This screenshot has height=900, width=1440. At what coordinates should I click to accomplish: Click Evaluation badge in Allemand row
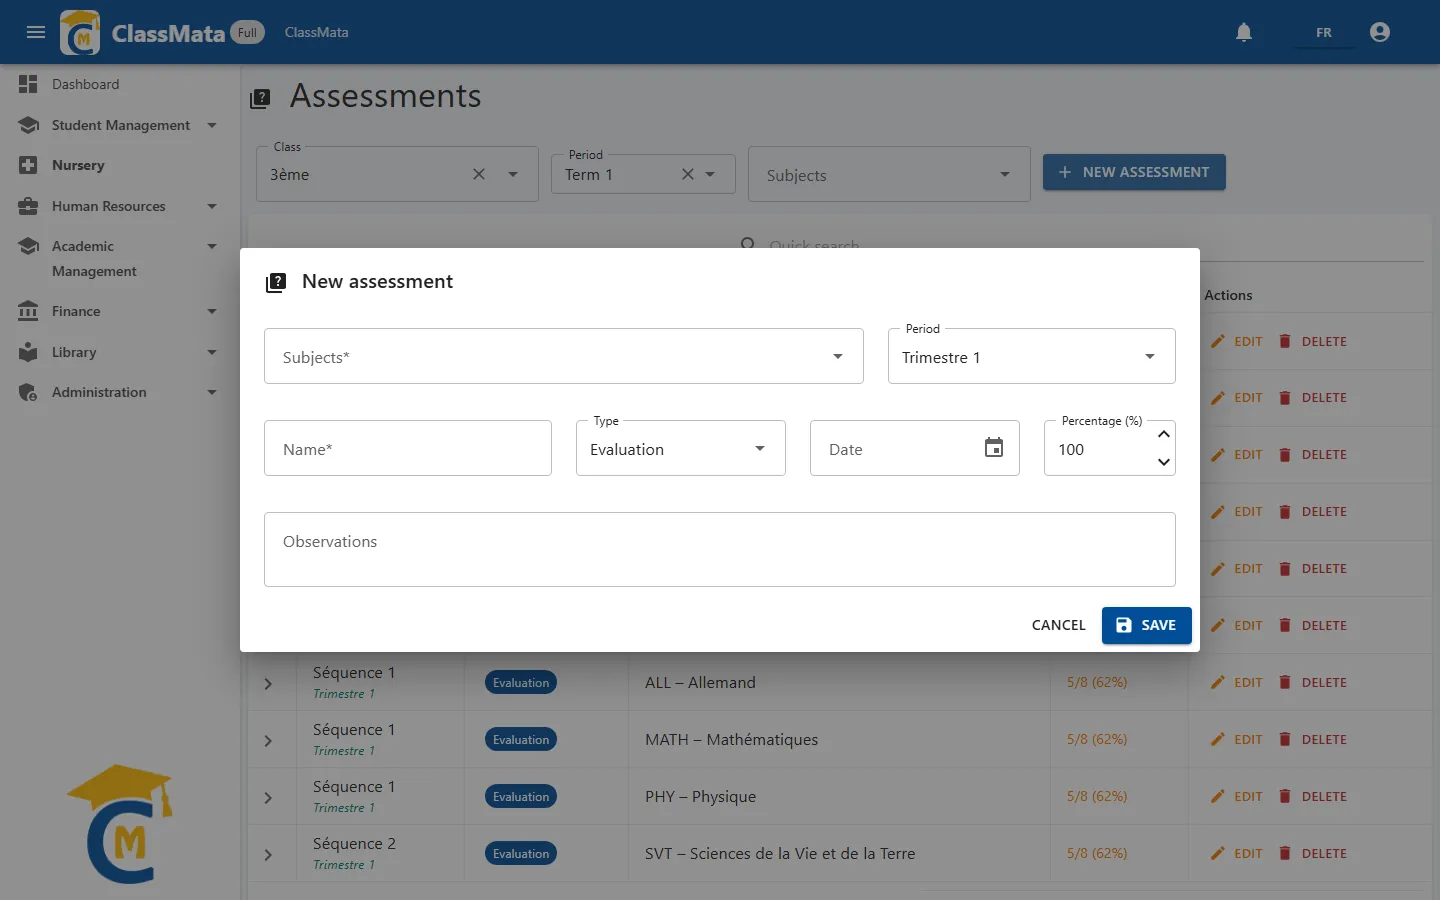(x=521, y=682)
